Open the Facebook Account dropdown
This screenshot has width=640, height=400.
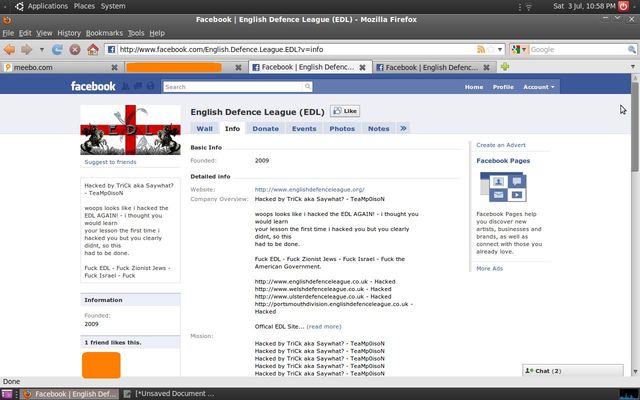point(537,87)
